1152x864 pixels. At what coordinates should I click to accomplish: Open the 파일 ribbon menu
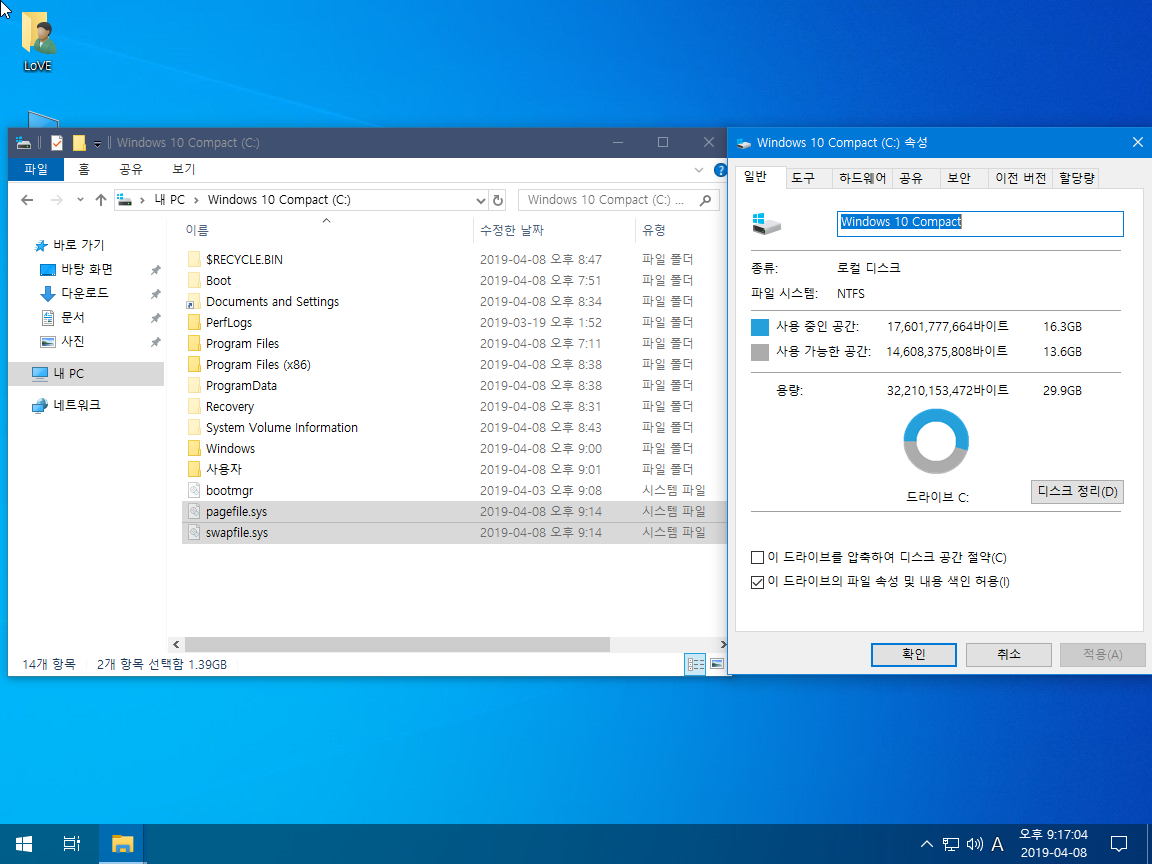[35, 169]
